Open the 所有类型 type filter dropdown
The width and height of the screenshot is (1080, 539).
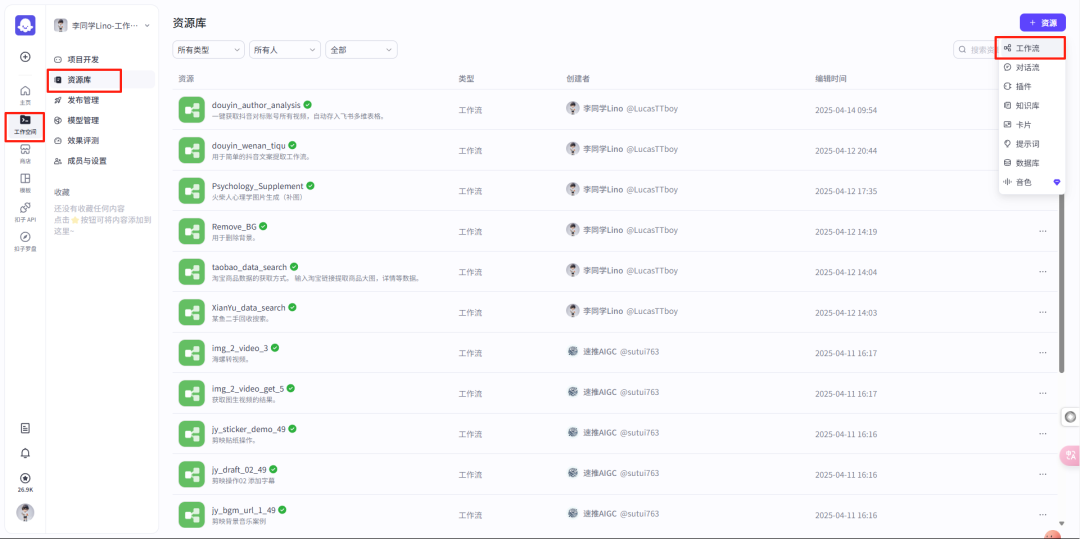click(208, 50)
